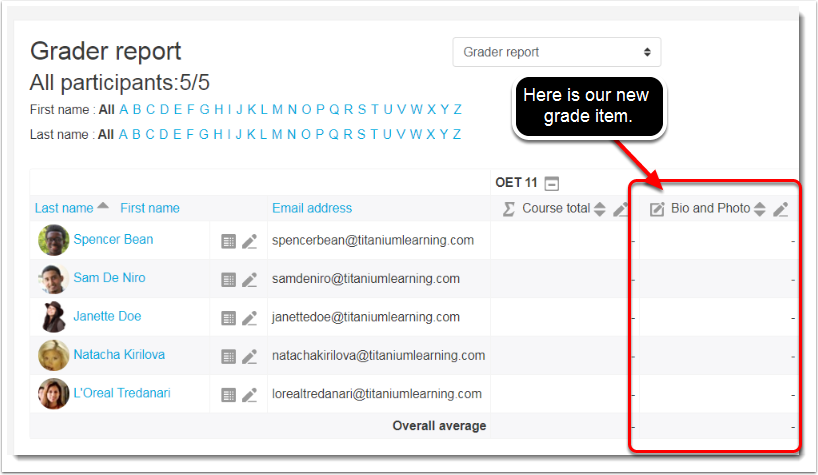Viewport: 818px width, 475px height.
Task: Filter First name by All
Action: [x=106, y=109]
